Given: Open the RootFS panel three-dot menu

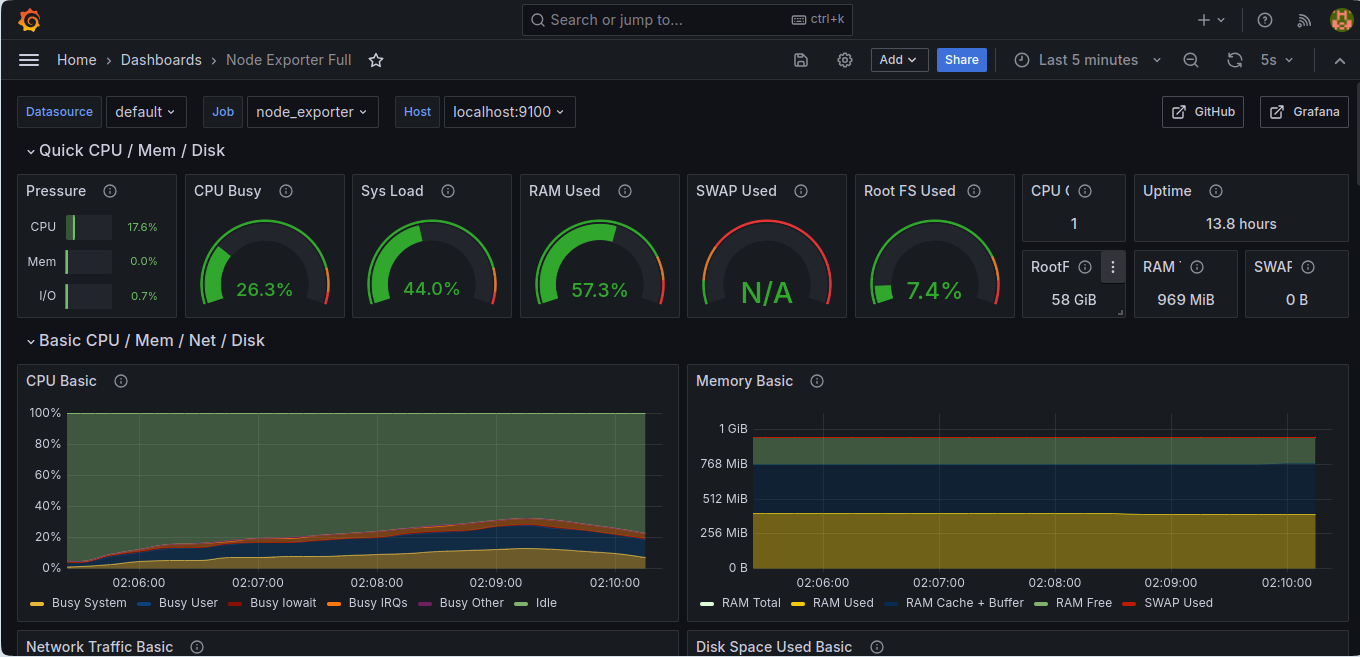Looking at the screenshot, I should [1113, 267].
